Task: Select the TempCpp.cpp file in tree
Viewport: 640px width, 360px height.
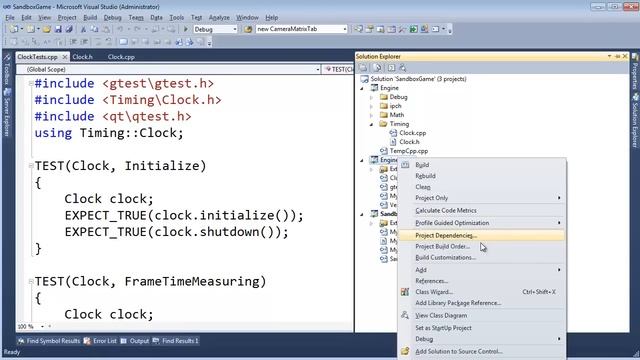Action: [409, 151]
